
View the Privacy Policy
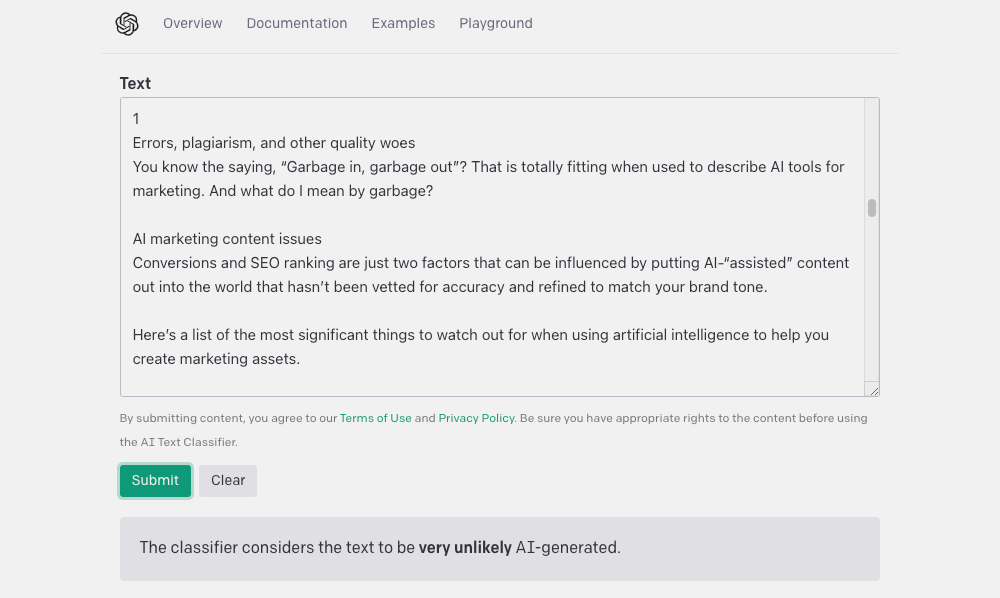476,418
